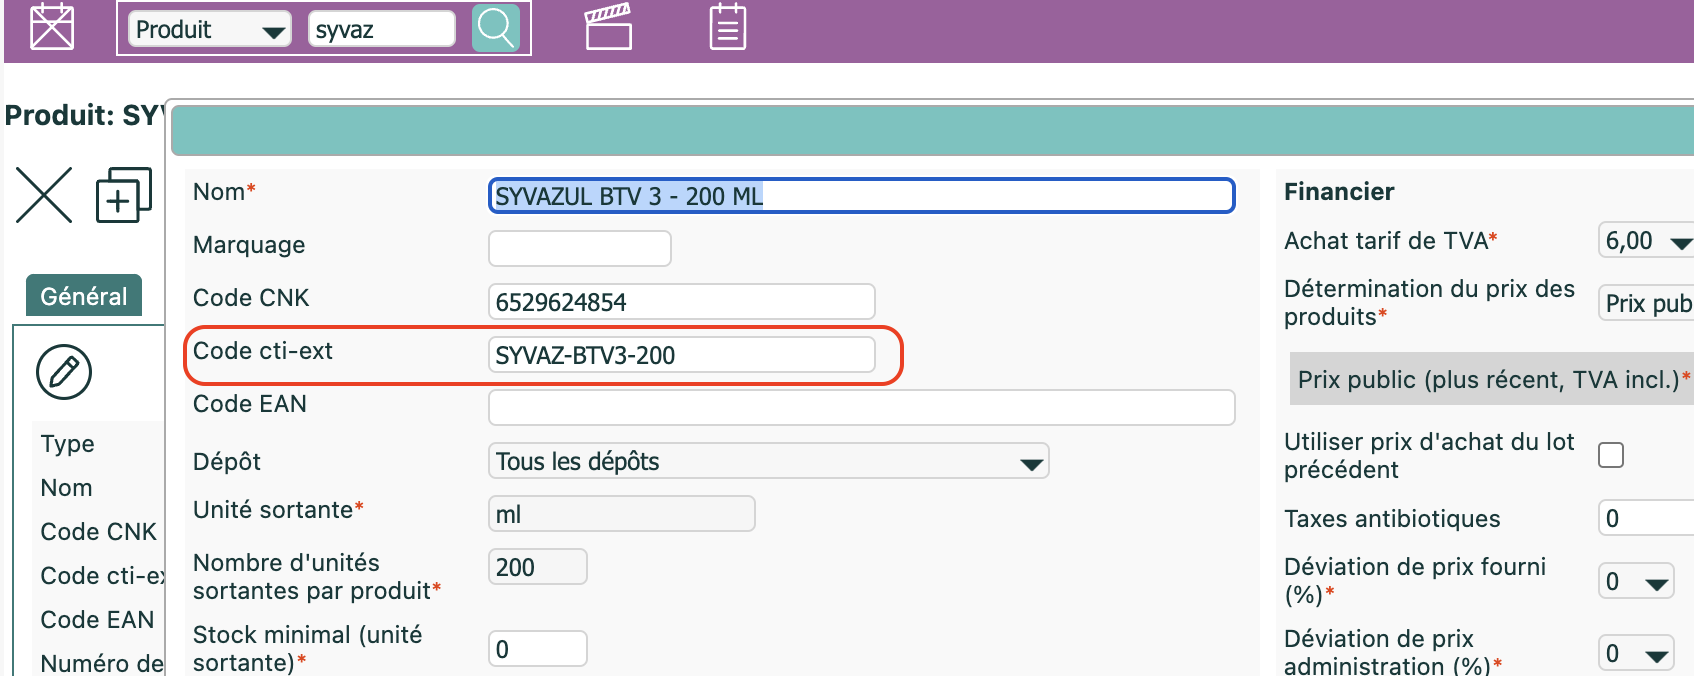Open Achat tarif de TVA dropdown
The height and width of the screenshot is (676, 1694).
(x=1646, y=240)
